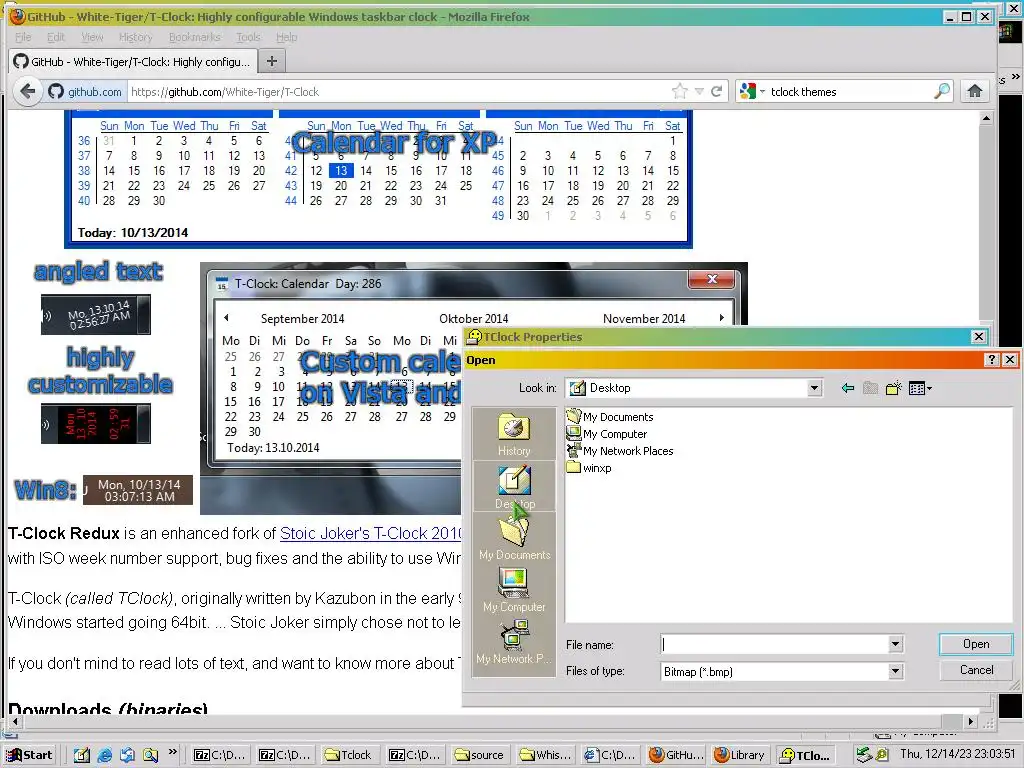Launch Internet Explorer from quick launch
This screenshot has width=1024, height=768.
[104, 755]
